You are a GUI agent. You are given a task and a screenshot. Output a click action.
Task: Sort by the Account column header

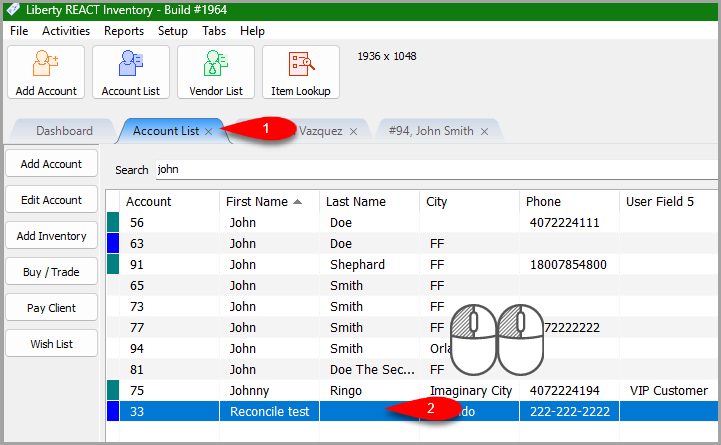pyautogui.click(x=169, y=201)
